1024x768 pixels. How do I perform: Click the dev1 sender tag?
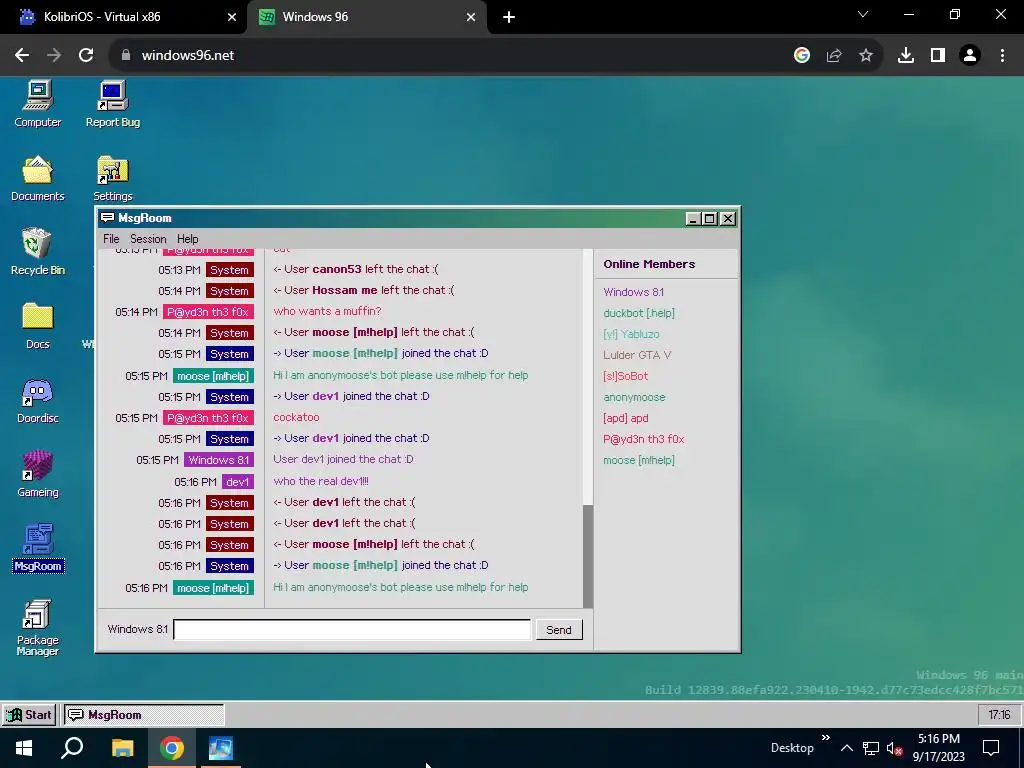coord(238,482)
